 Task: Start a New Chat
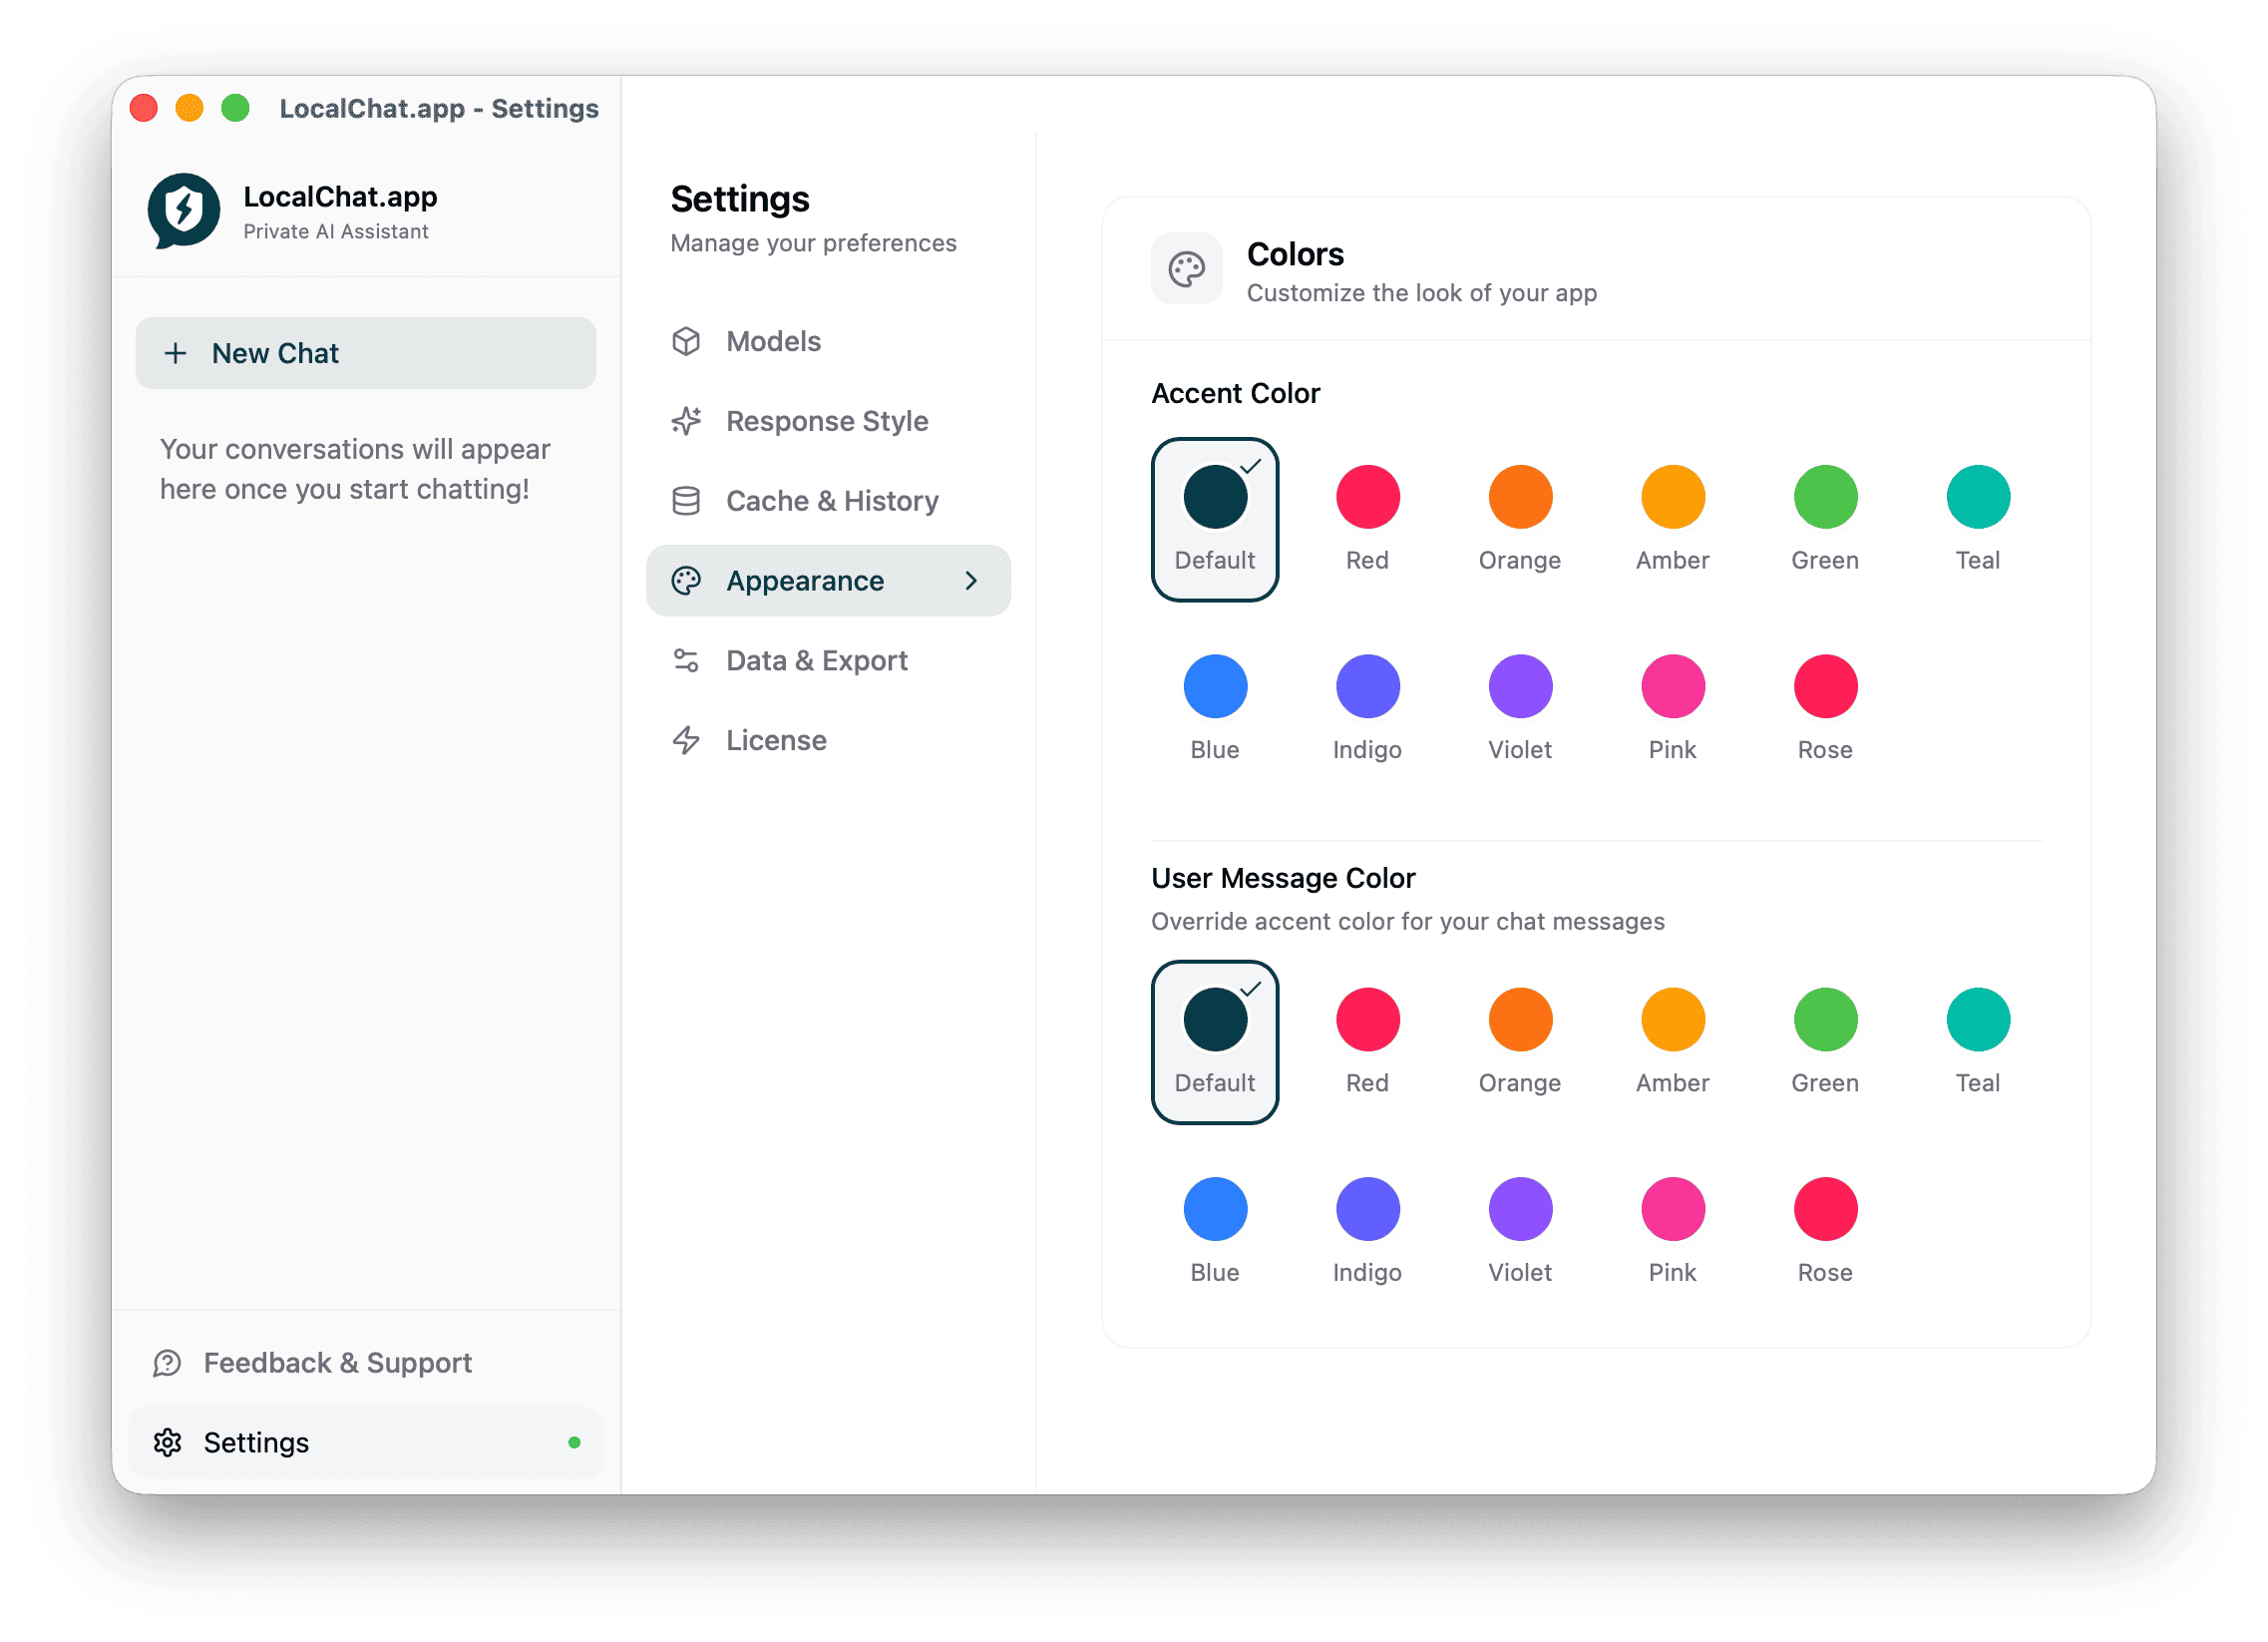click(366, 353)
